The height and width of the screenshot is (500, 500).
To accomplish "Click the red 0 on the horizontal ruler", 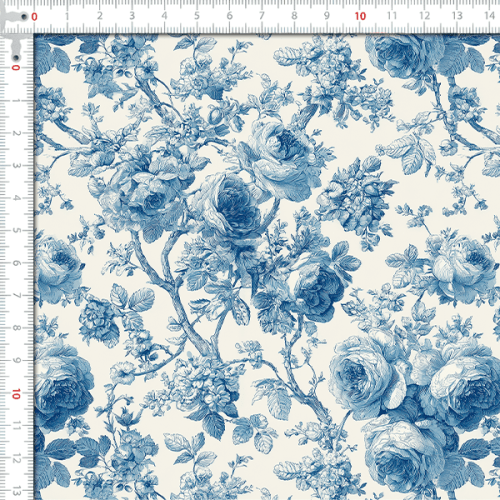I will (34, 16).
